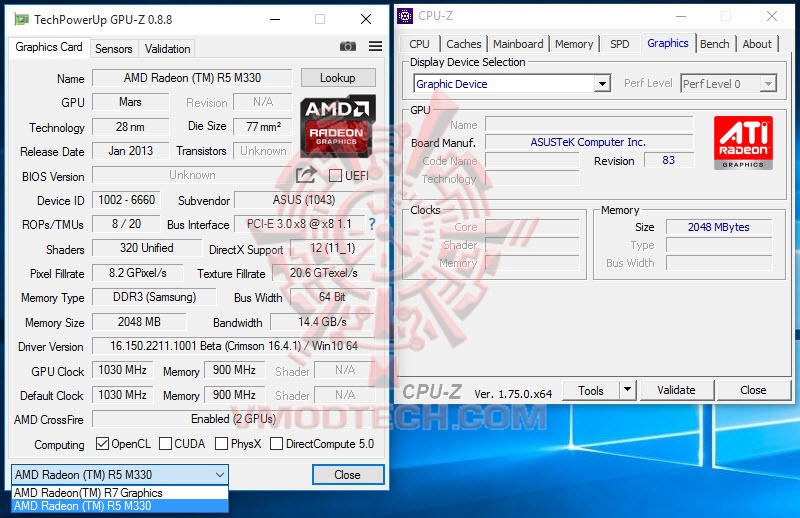Toggle the PhysX checkbox

coord(221,443)
